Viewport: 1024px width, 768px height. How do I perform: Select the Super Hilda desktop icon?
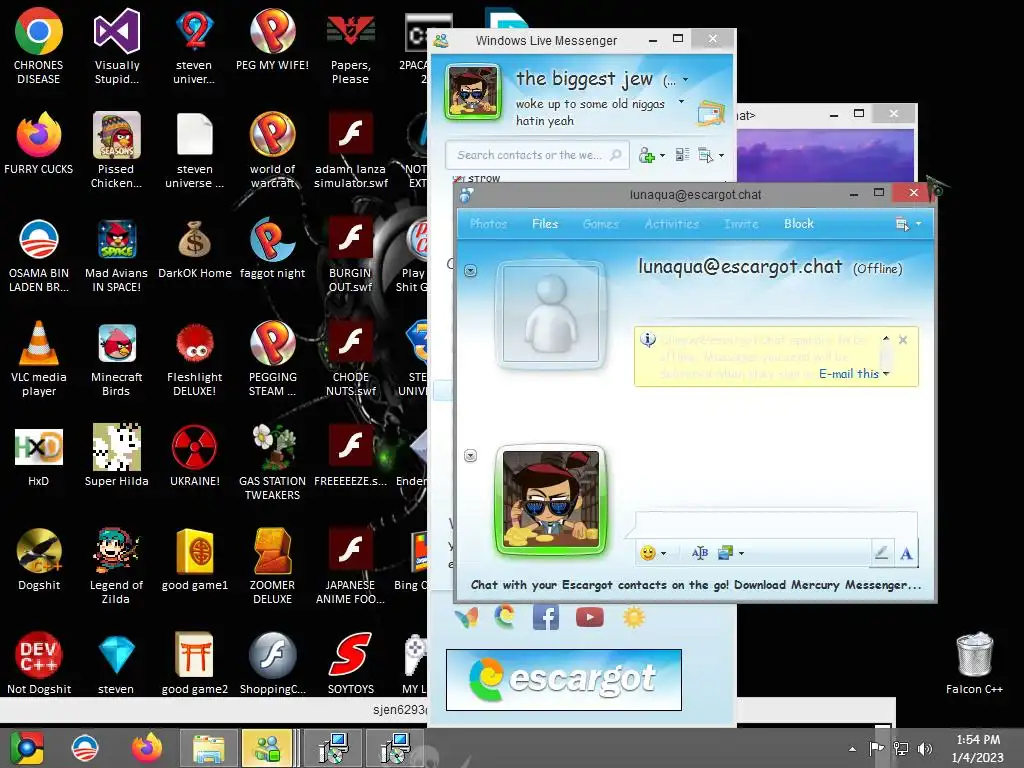point(116,456)
